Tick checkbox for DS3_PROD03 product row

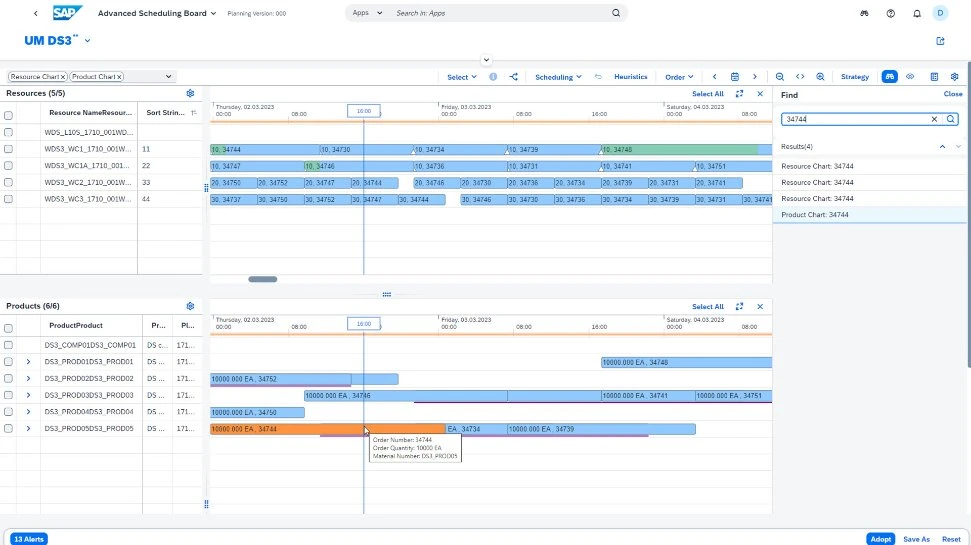(x=9, y=395)
